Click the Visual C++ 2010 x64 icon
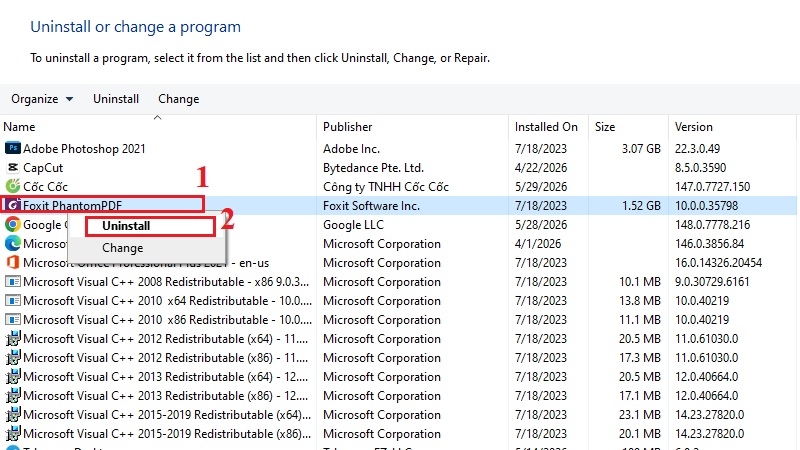The height and width of the screenshot is (450, 800). click(13, 301)
